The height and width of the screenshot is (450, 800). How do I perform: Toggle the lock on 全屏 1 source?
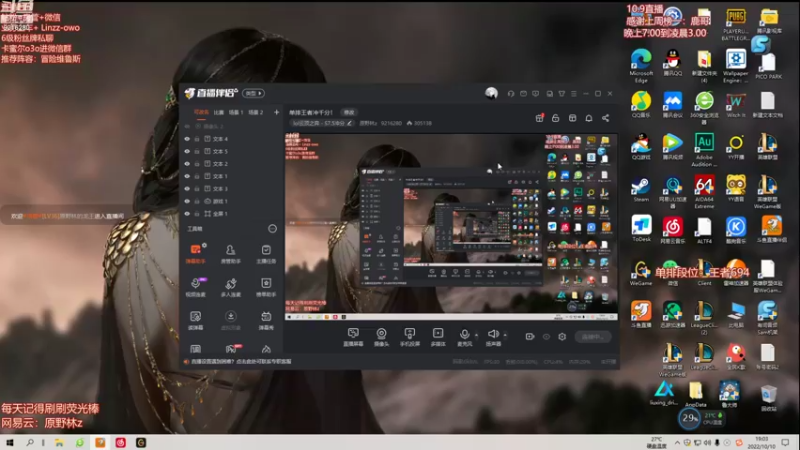(197, 214)
